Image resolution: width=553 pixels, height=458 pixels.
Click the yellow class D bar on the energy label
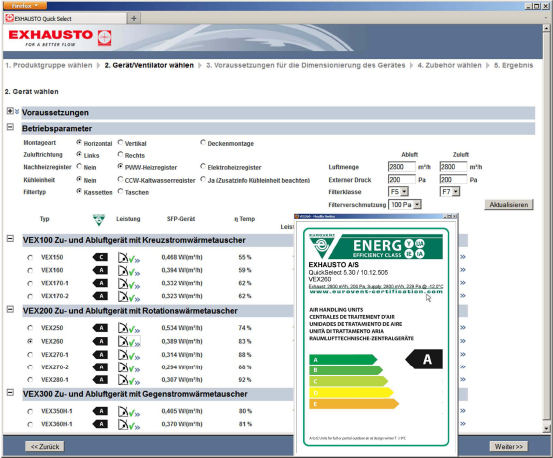pos(351,393)
